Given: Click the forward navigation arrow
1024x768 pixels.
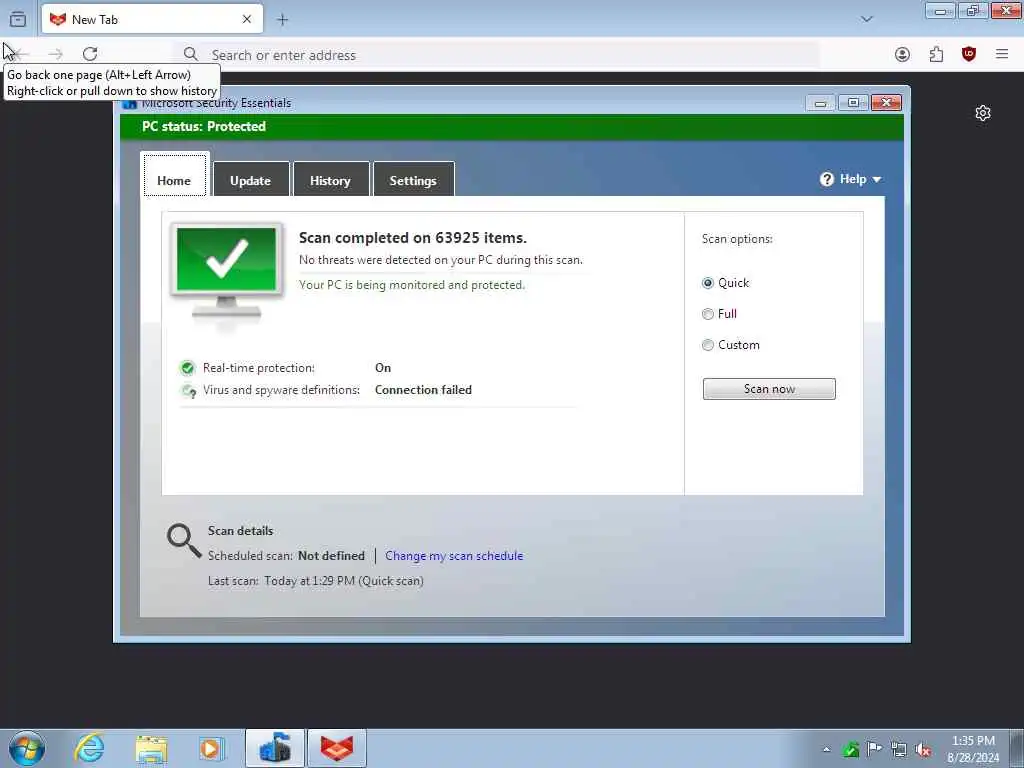Looking at the screenshot, I should [56, 54].
